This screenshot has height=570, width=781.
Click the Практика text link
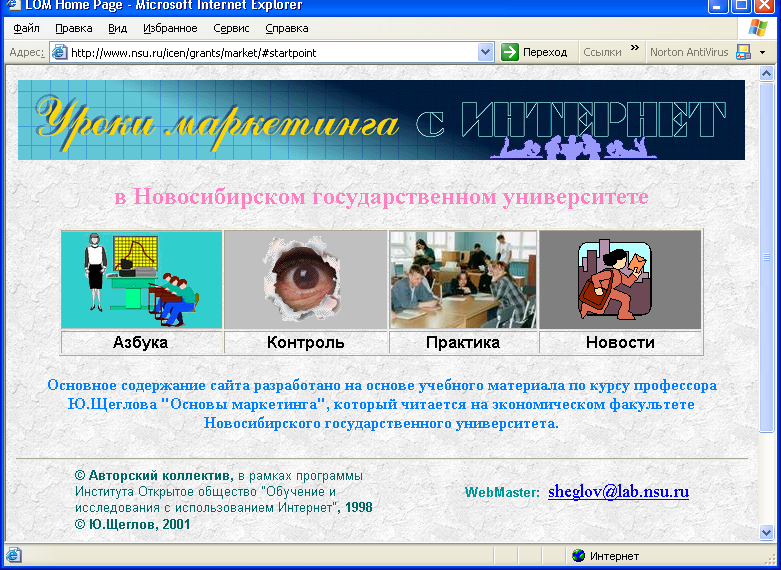tap(463, 342)
